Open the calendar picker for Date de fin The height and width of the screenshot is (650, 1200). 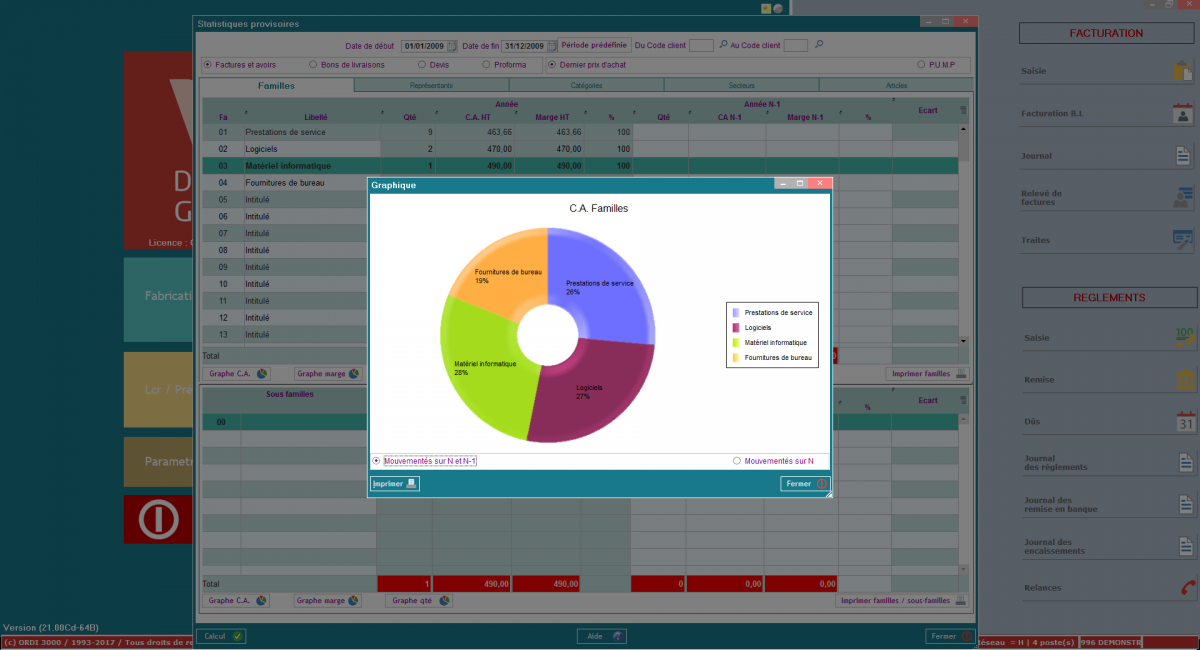(552, 45)
